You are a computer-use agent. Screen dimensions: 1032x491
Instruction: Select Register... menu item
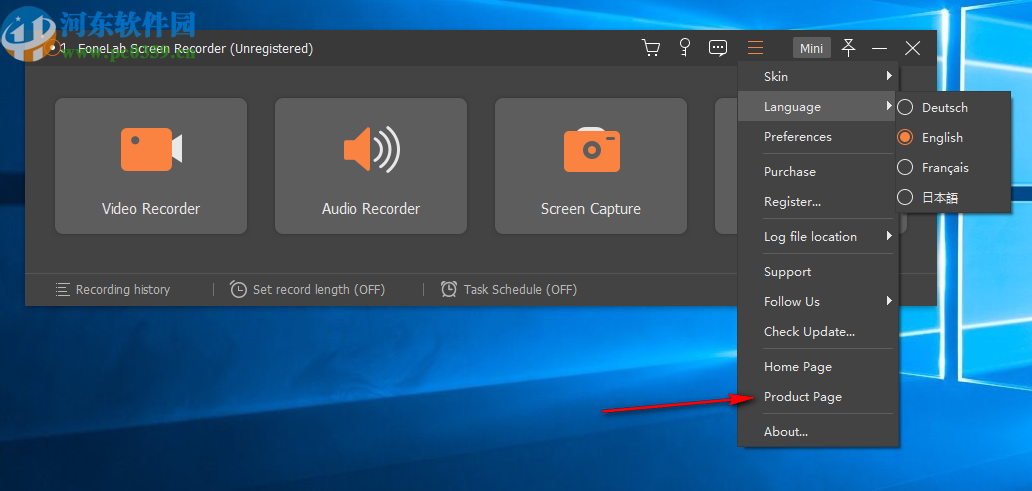pos(816,202)
